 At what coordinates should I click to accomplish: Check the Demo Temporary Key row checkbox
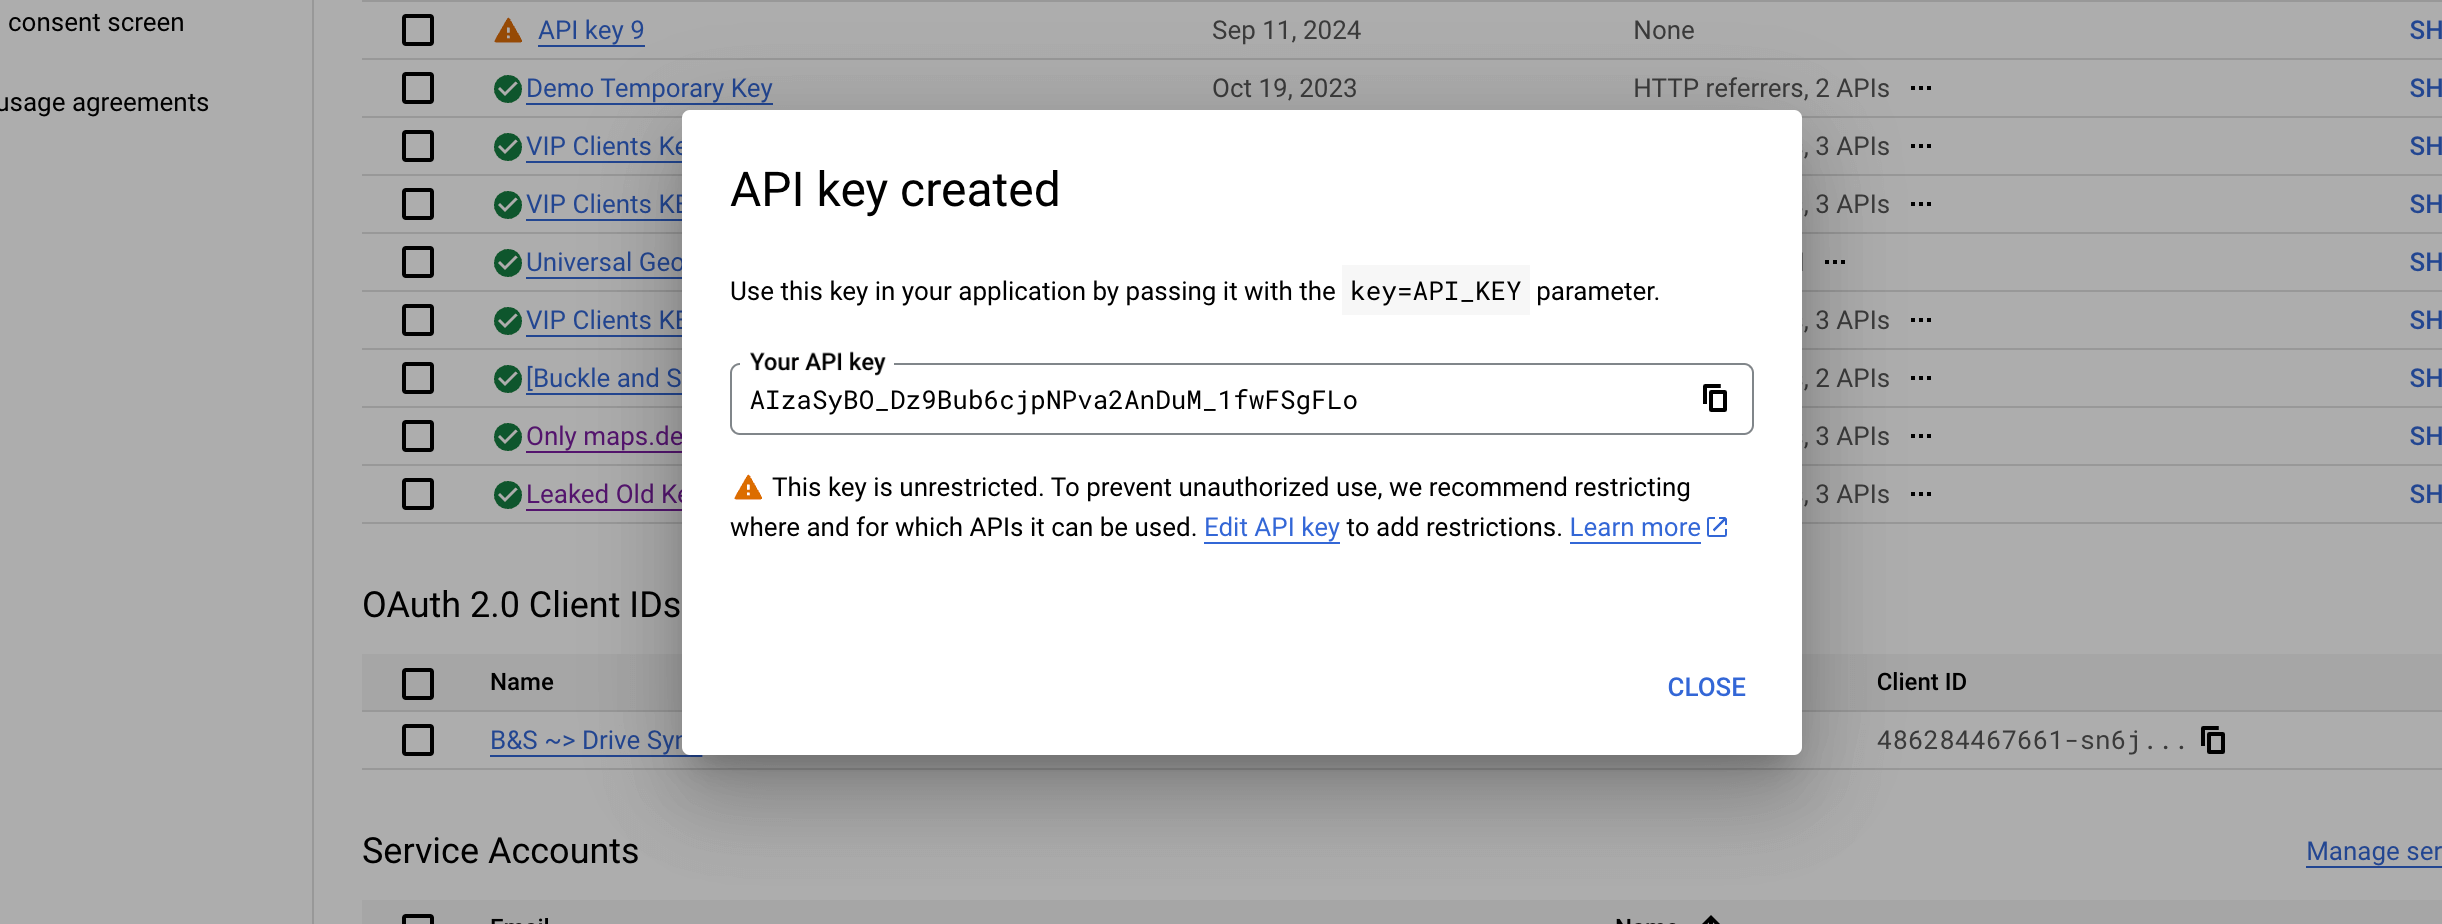(417, 88)
